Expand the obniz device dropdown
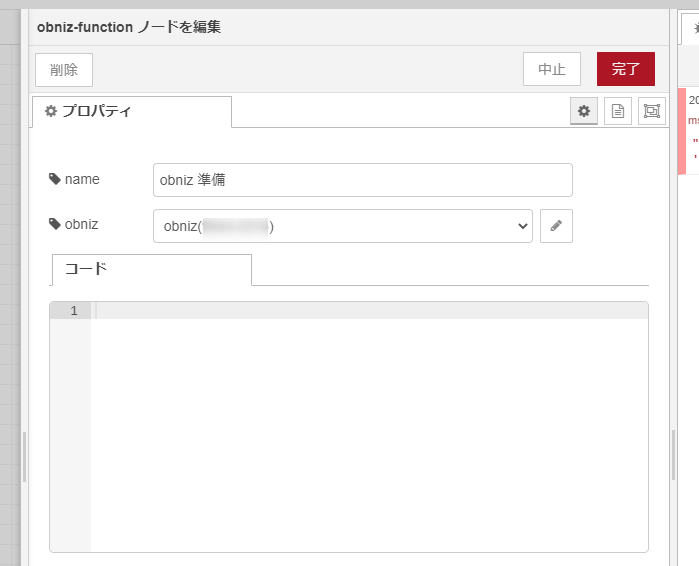The image size is (699, 566). tap(342, 226)
